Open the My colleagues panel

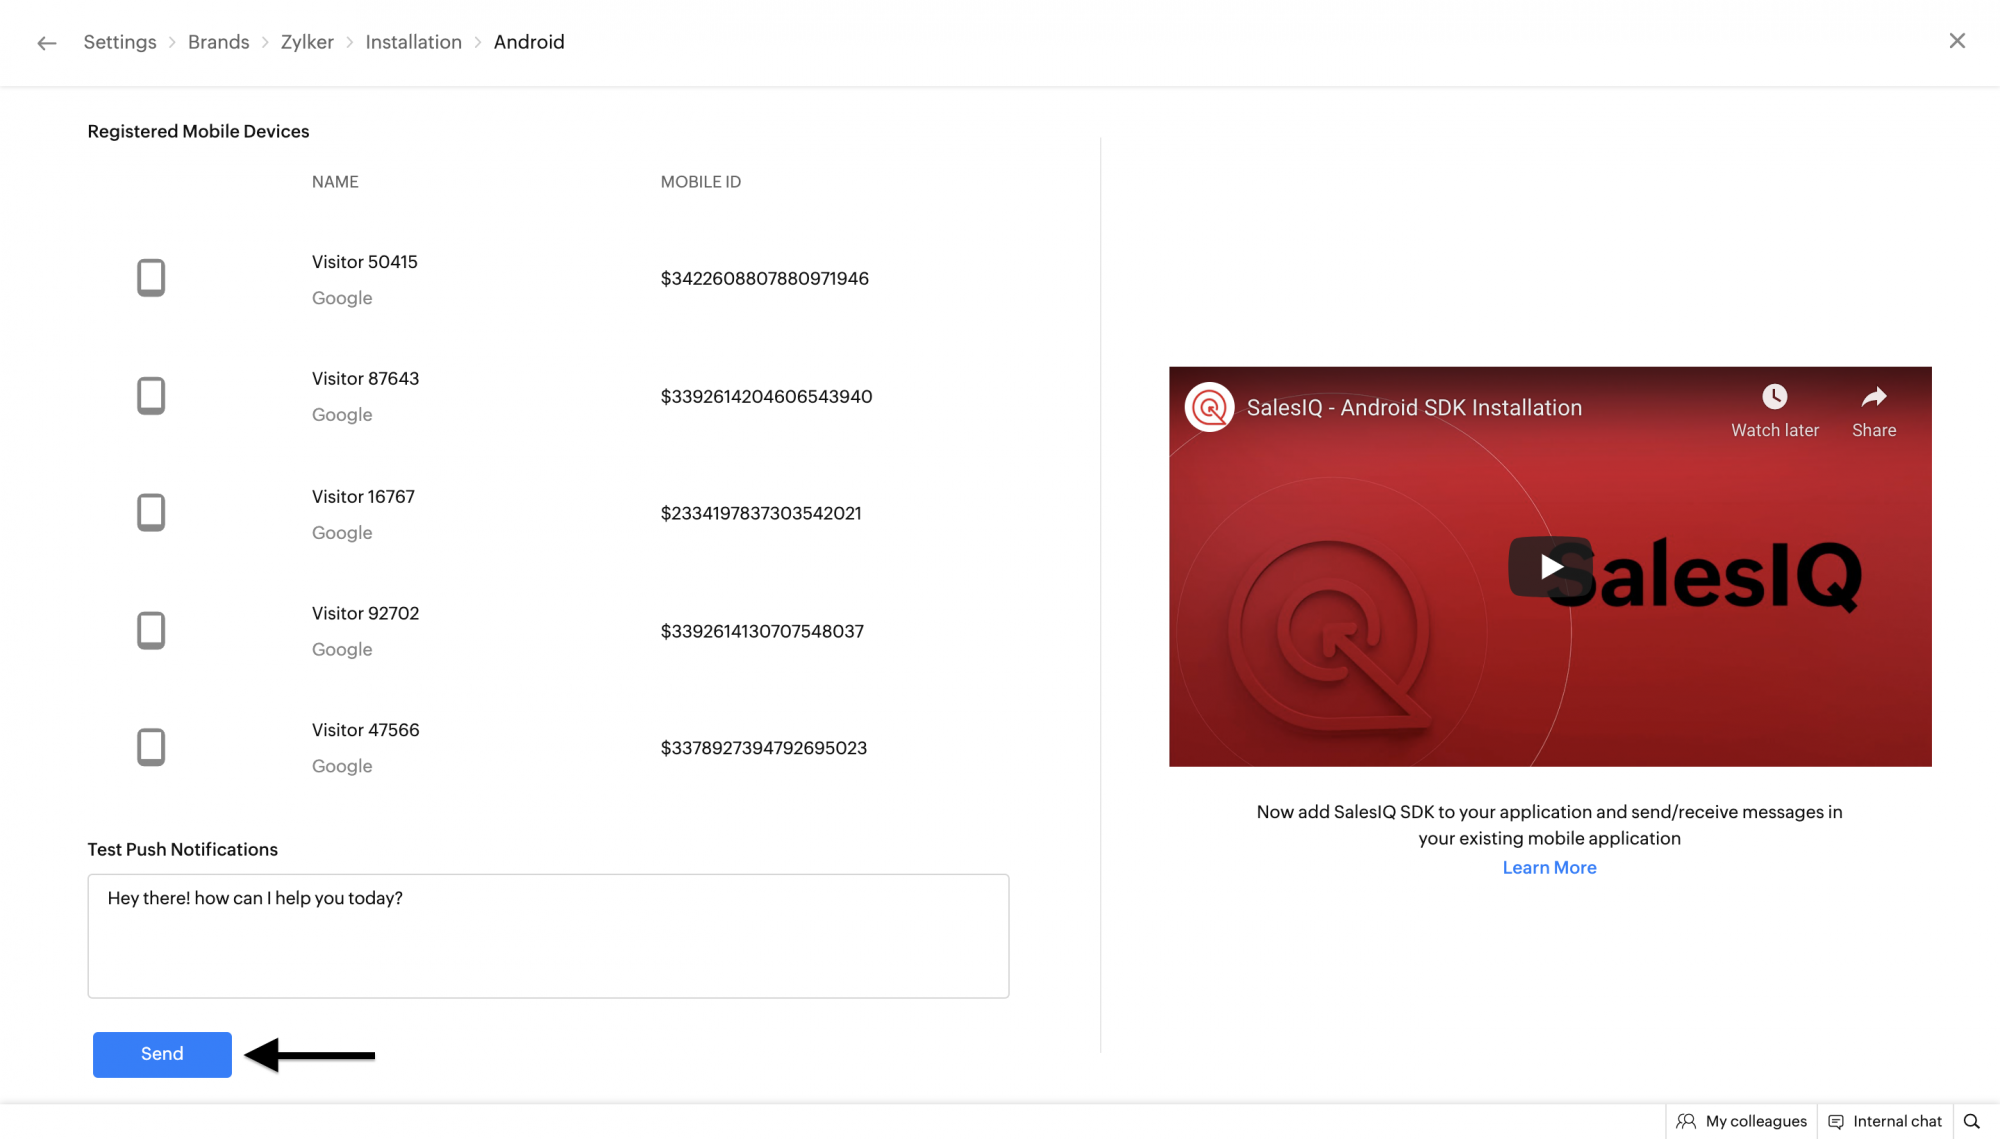pyautogui.click(x=1742, y=1121)
